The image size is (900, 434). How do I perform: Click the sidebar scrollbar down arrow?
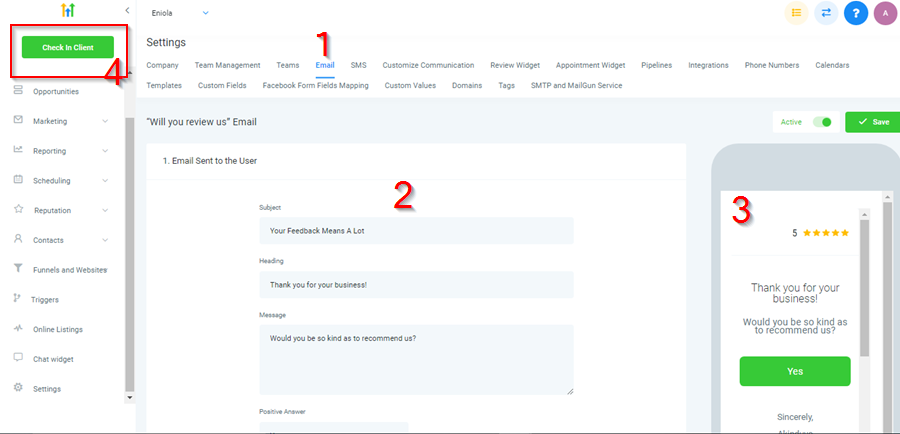coord(130,397)
